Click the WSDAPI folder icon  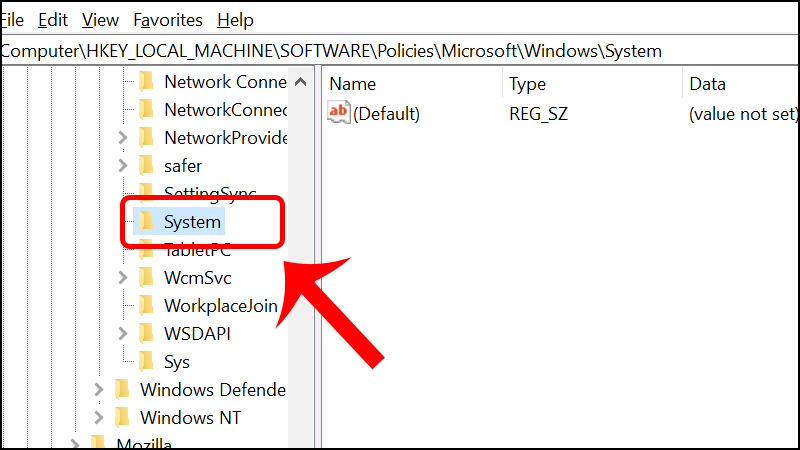146,333
